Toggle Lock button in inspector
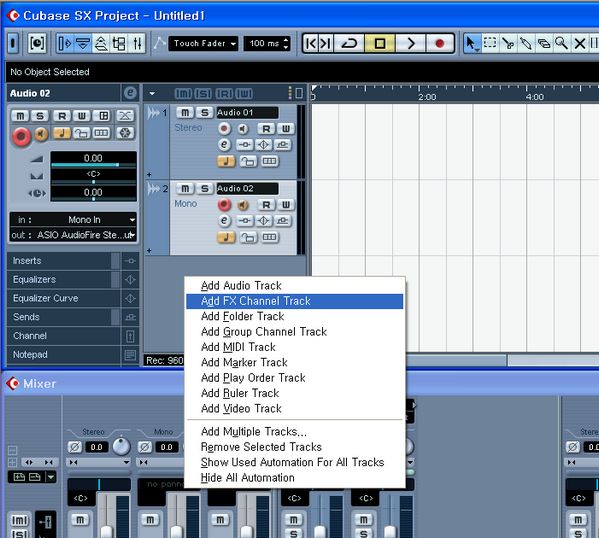This screenshot has width=599, height=538. click(82, 133)
